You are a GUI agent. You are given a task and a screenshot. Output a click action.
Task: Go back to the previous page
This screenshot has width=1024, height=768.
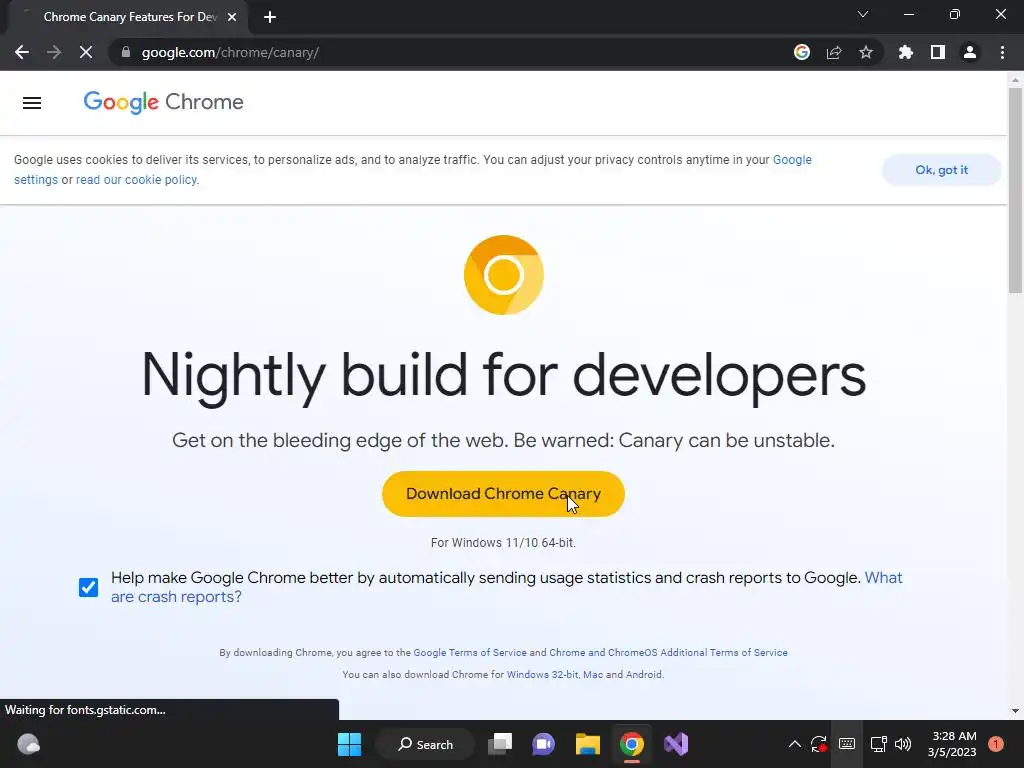click(x=22, y=52)
